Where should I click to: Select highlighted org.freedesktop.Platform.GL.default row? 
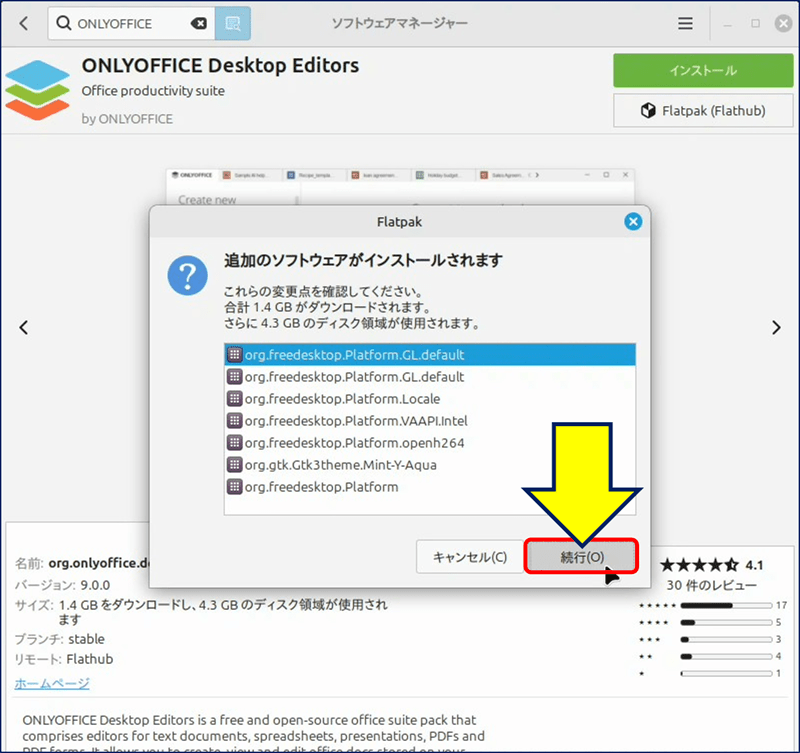430,355
